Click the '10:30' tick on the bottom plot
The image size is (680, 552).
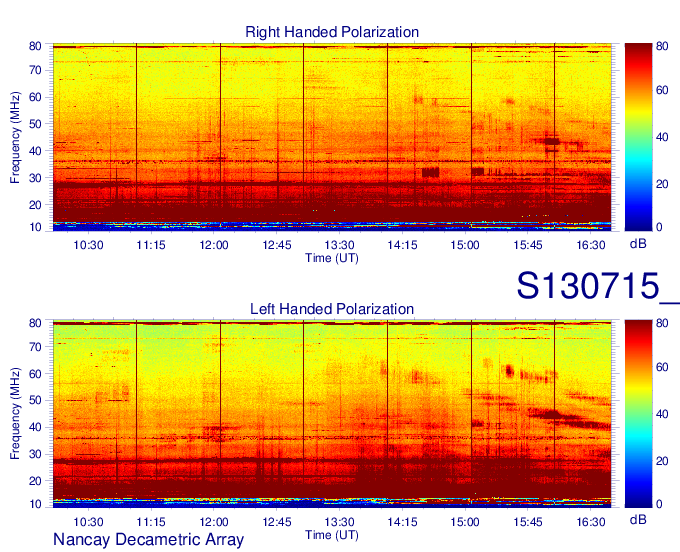tap(88, 522)
